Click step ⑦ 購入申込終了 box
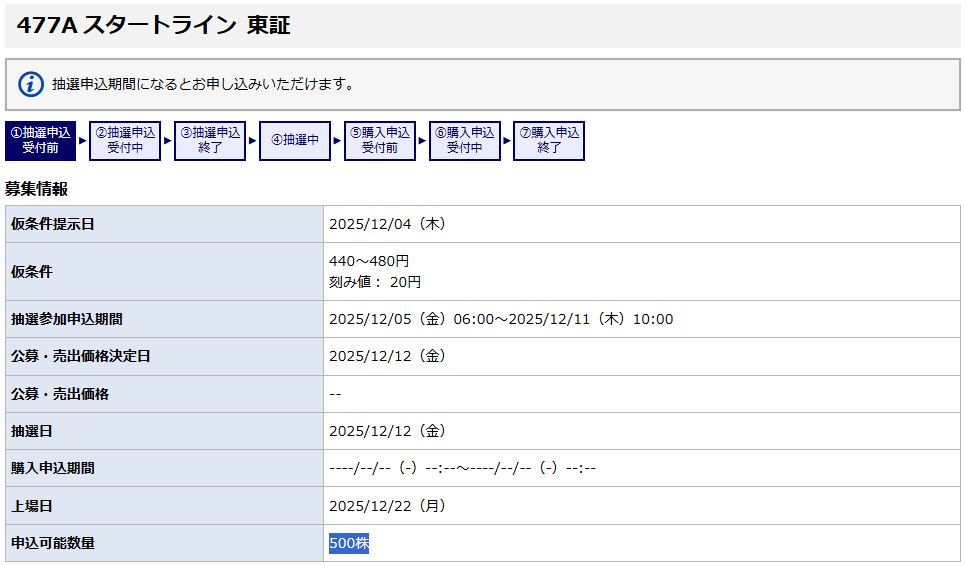The width and height of the screenshot is (965, 566). pyautogui.click(x=549, y=140)
